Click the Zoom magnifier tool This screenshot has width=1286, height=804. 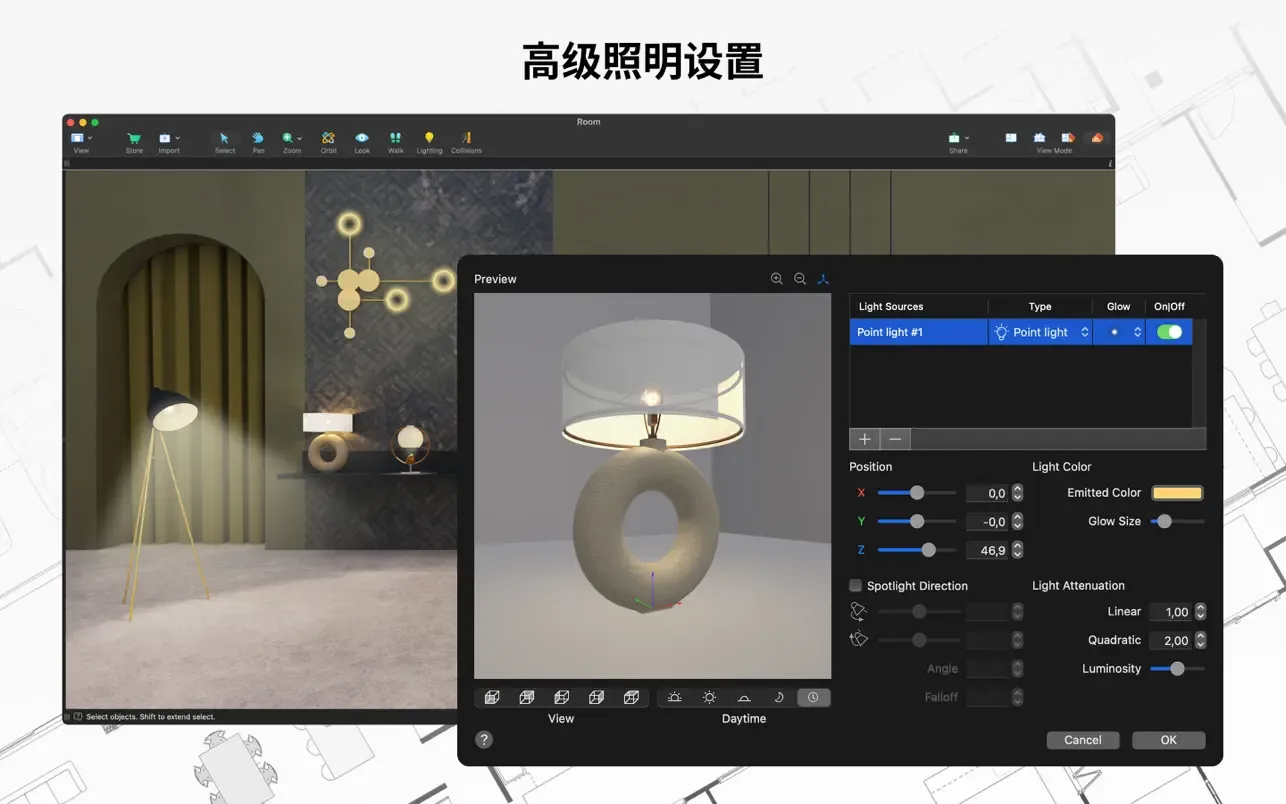pyautogui.click(x=288, y=138)
